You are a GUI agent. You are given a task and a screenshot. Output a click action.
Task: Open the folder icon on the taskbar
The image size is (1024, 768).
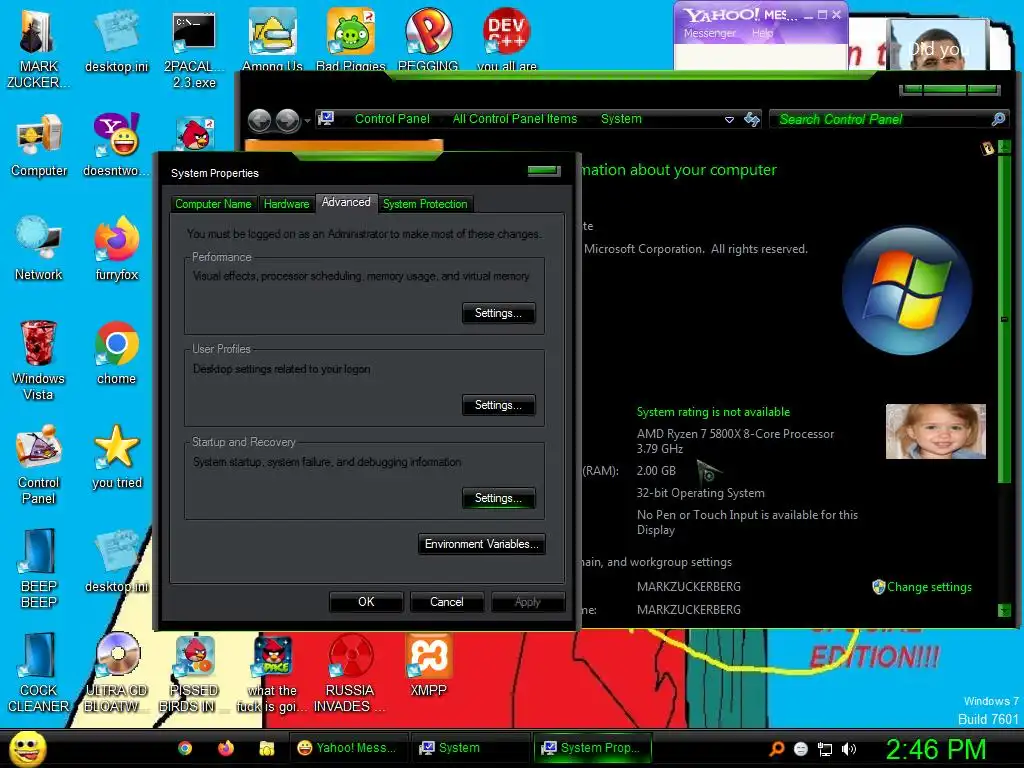266,748
